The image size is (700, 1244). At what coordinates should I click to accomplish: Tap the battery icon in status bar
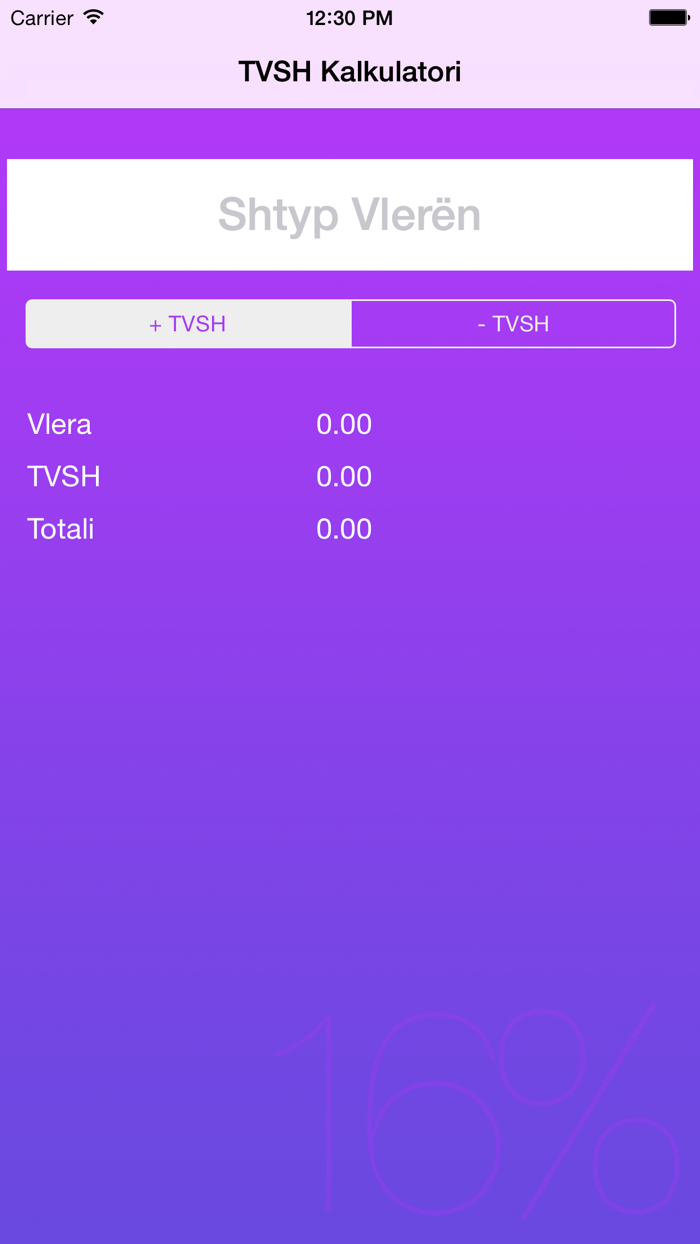click(x=668, y=17)
